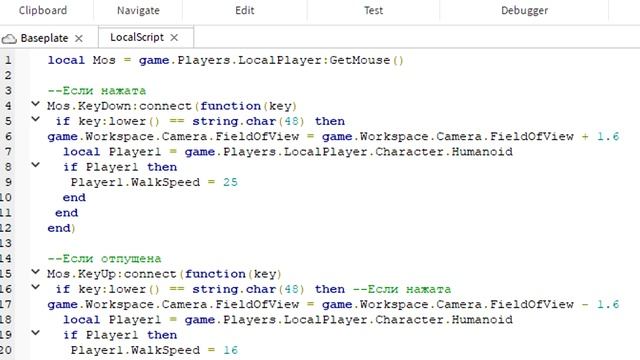
Task: Click the comment '--Если нажата' on line 3
Action: [97, 91]
